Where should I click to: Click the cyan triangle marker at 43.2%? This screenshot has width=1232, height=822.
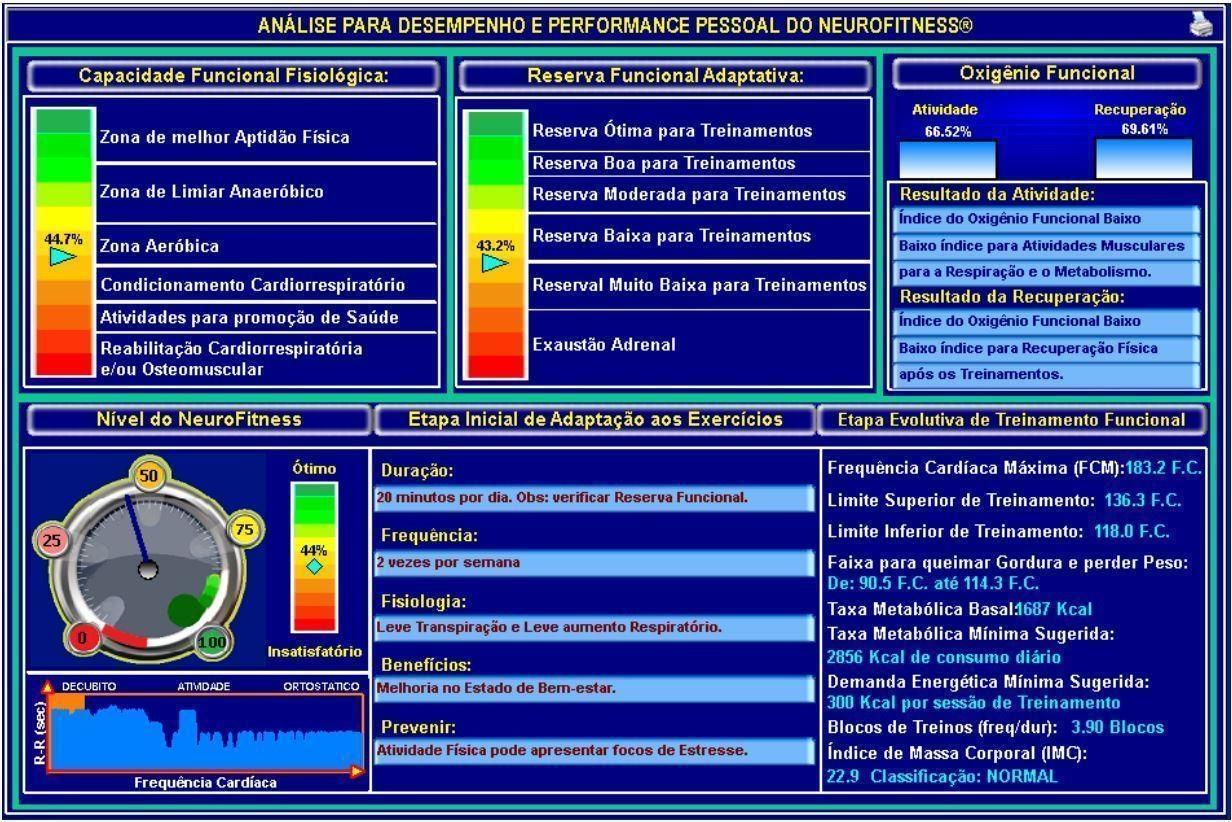[496, 263]
